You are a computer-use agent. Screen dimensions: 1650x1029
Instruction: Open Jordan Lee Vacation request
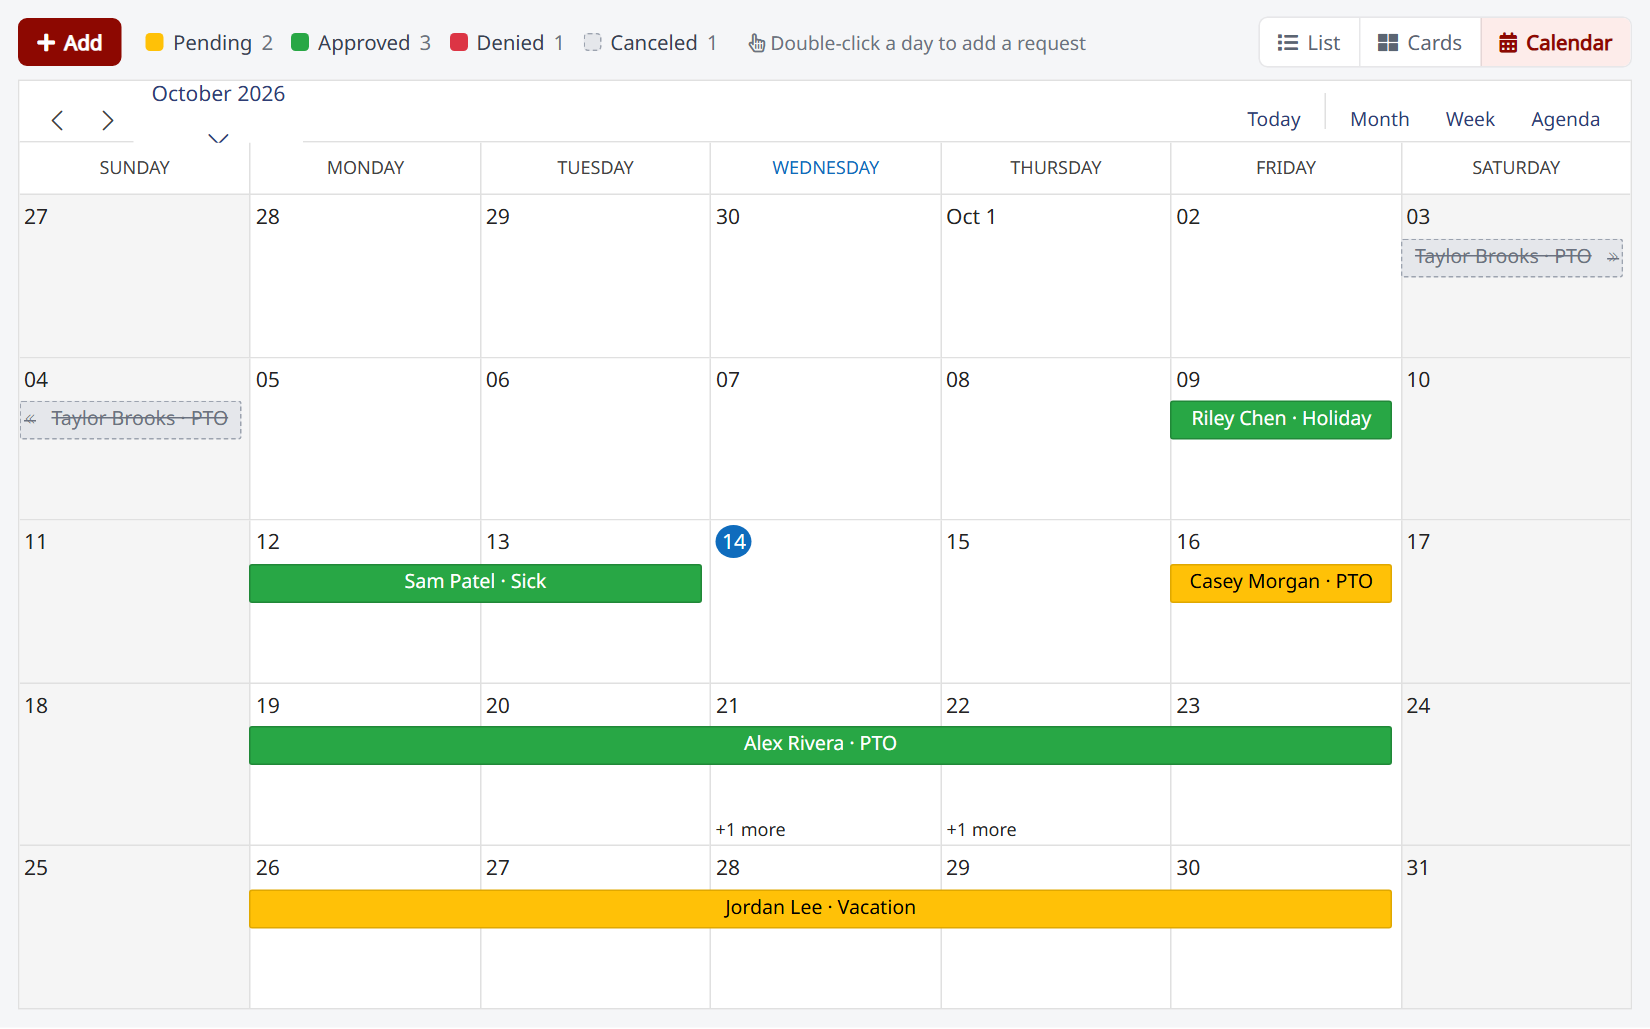coord(820,909)
